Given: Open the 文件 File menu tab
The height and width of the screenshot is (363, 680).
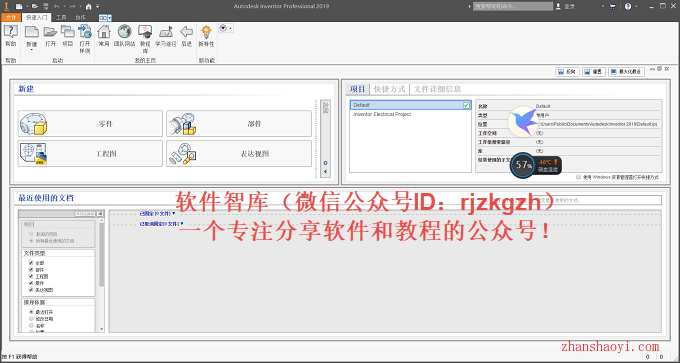Looking at the screenshot, I should [x=11, y=17].
